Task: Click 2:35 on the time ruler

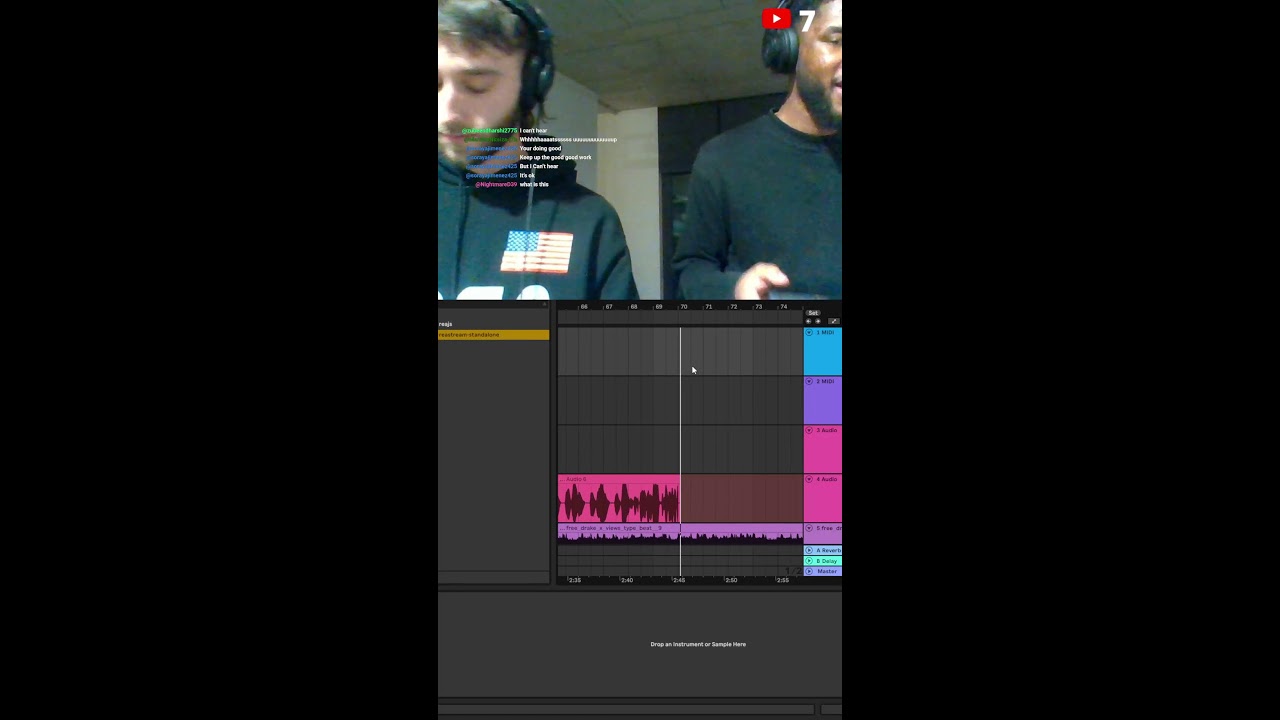Action: [x=575, y=580]
